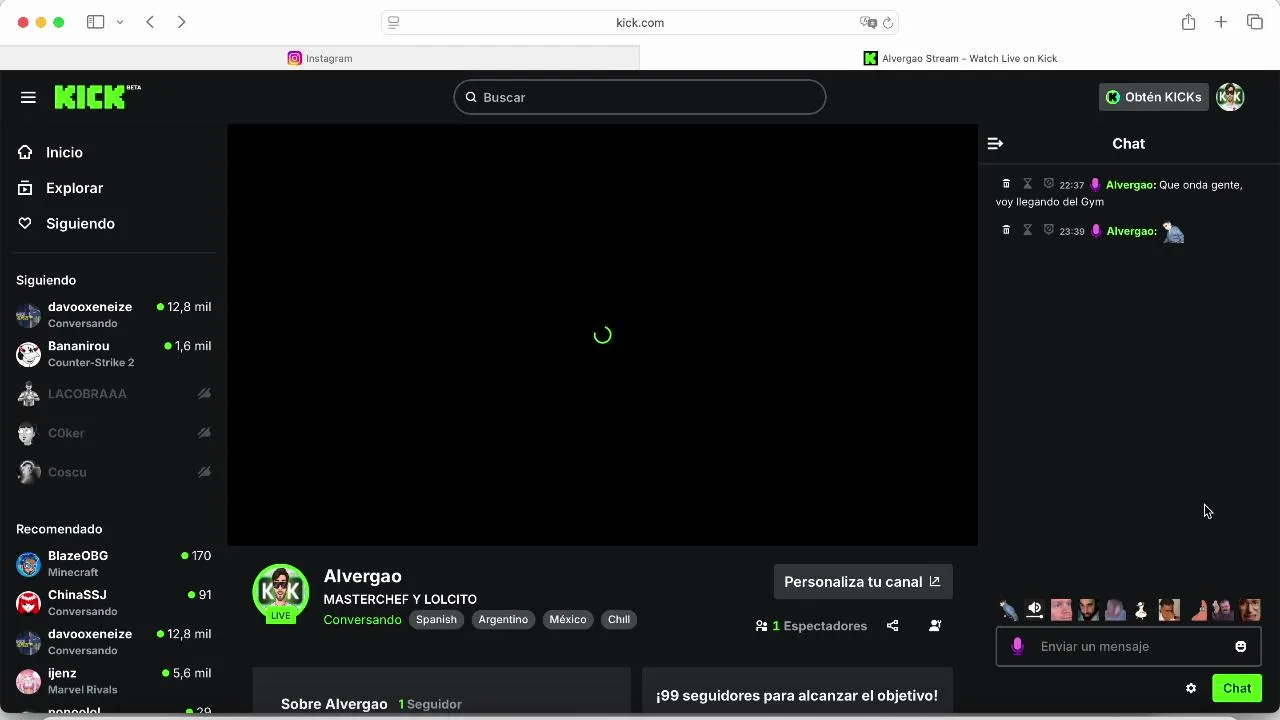This screenshot has width=1280, height=720.
Task: Click 1 Espectadores viewer count
Action: (812, 626)
